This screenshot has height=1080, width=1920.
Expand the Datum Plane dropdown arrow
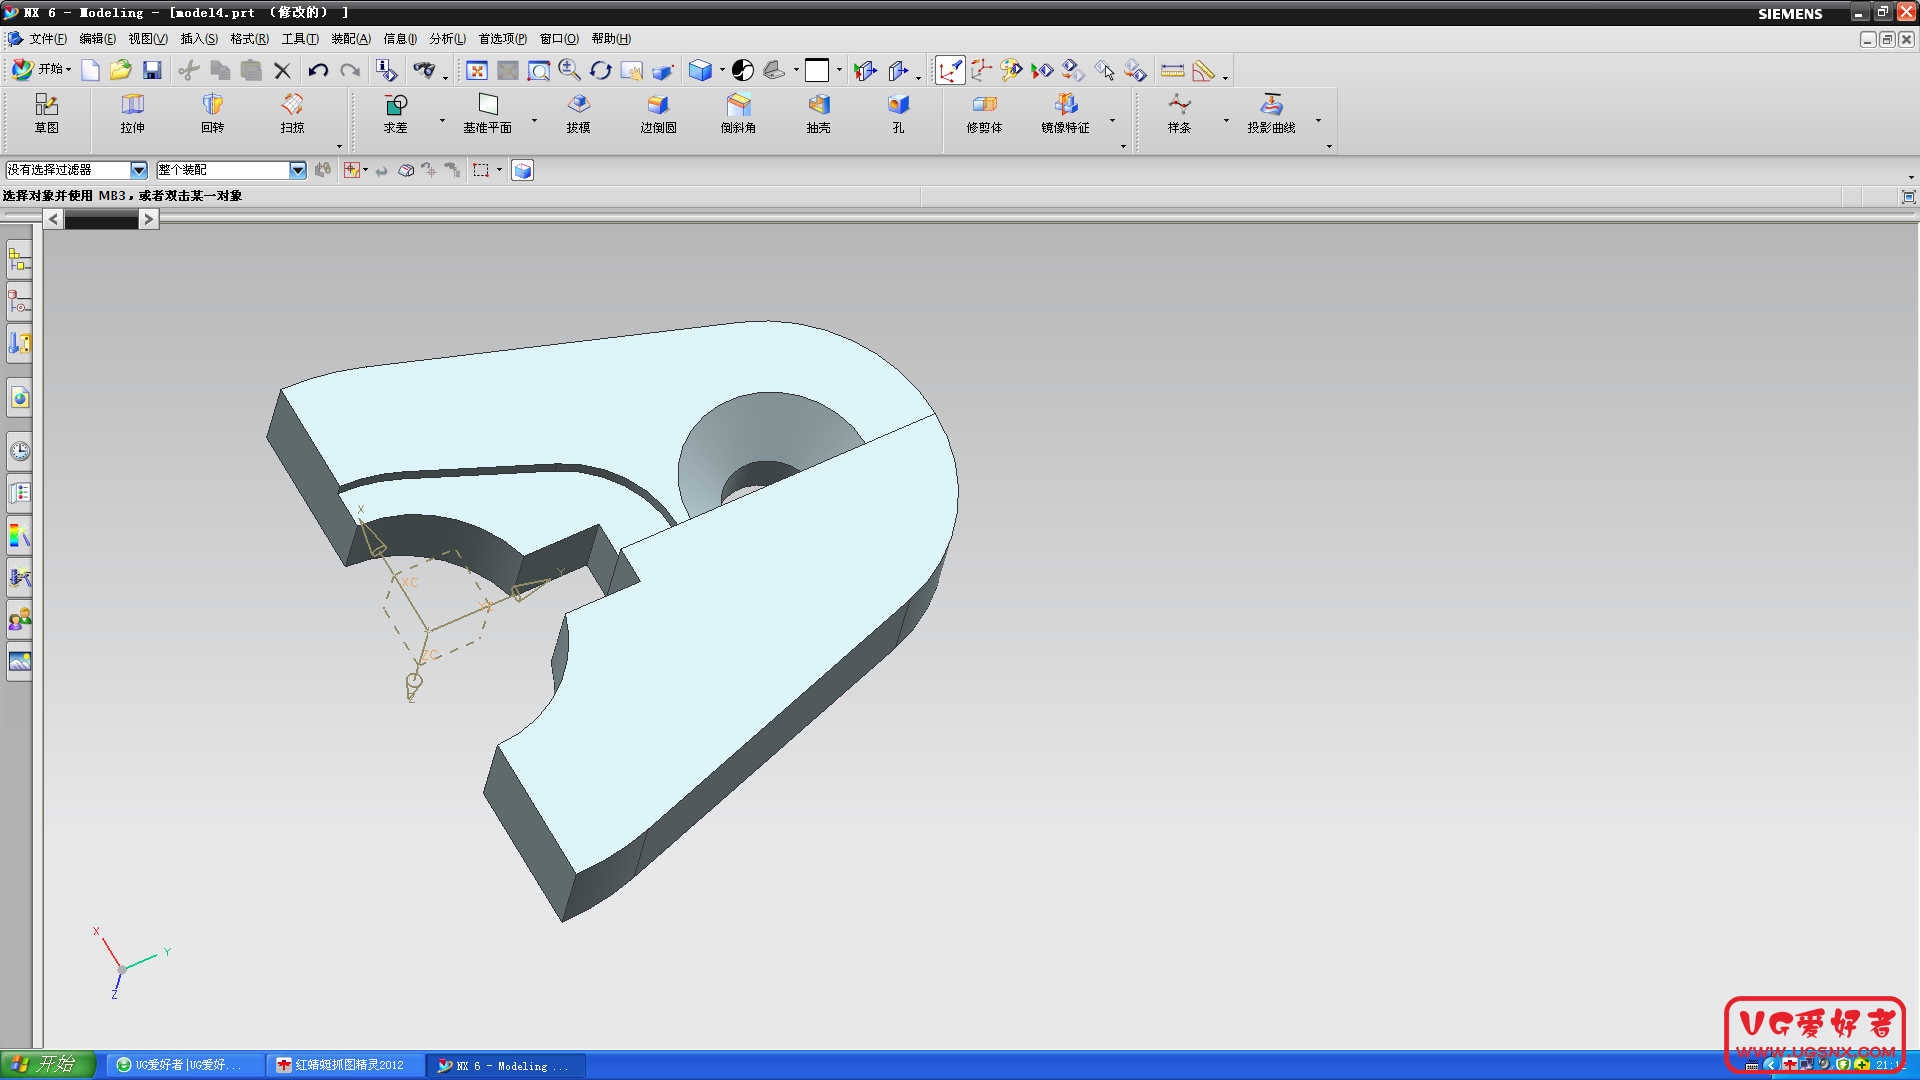(535, 121)
